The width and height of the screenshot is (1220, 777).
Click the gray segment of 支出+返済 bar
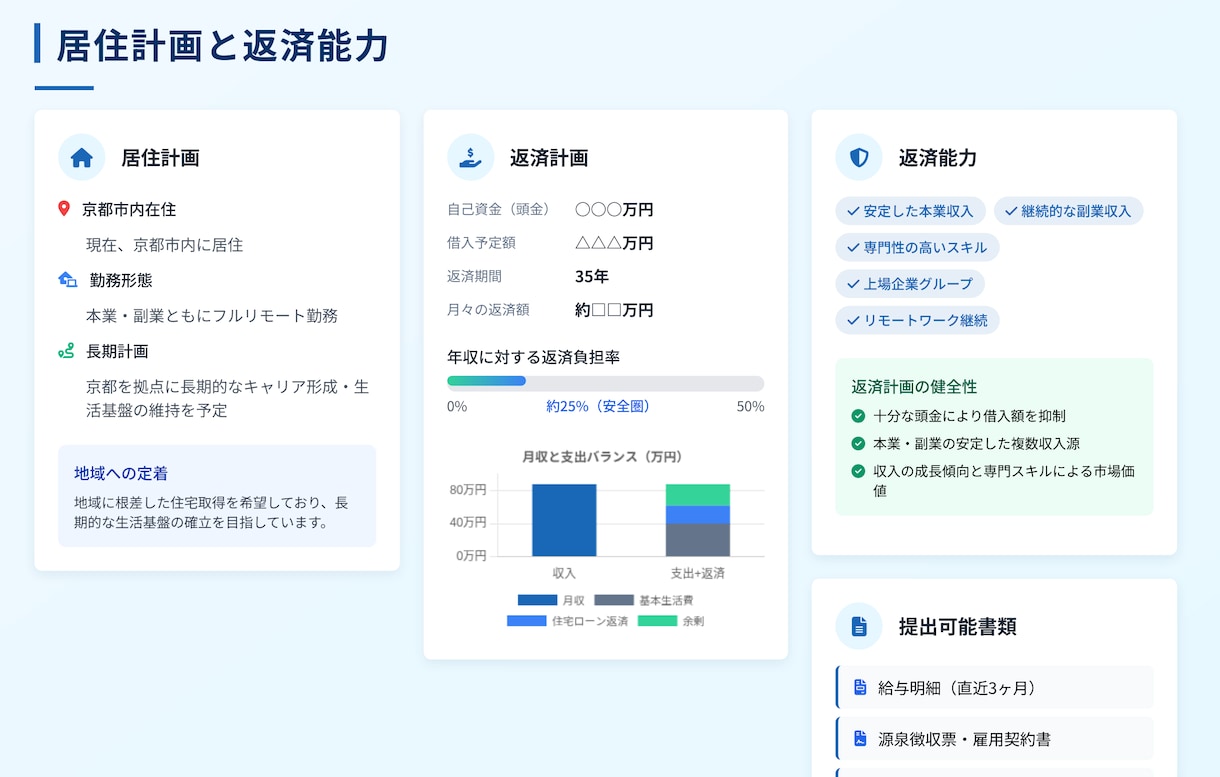[x=698, y=540]
